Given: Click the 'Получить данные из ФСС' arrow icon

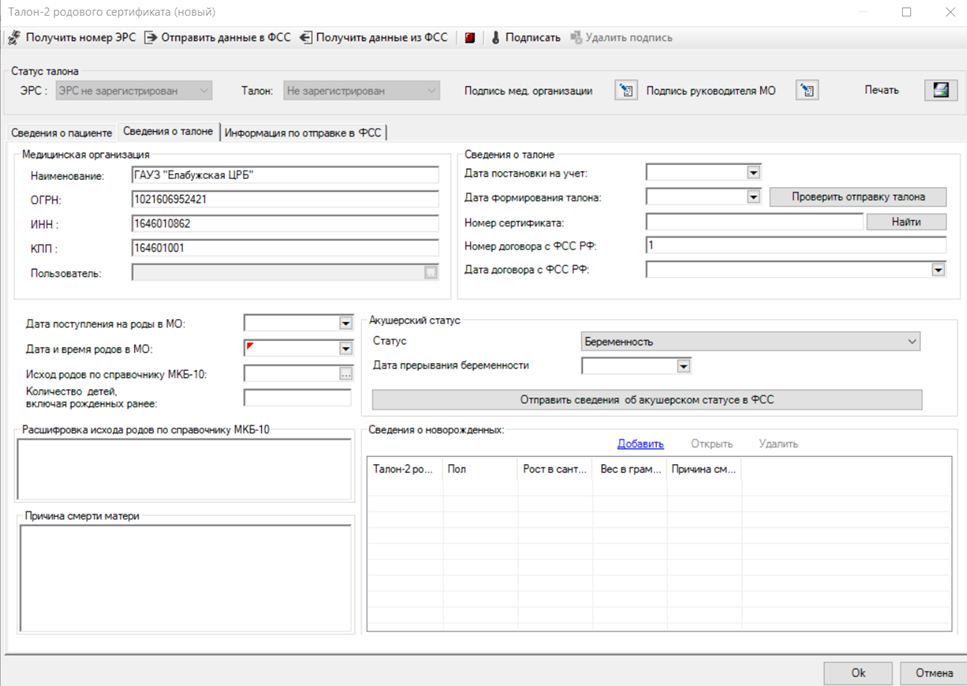Looking at the screenshot, I should pyautogui.click(x=306, y=38).
